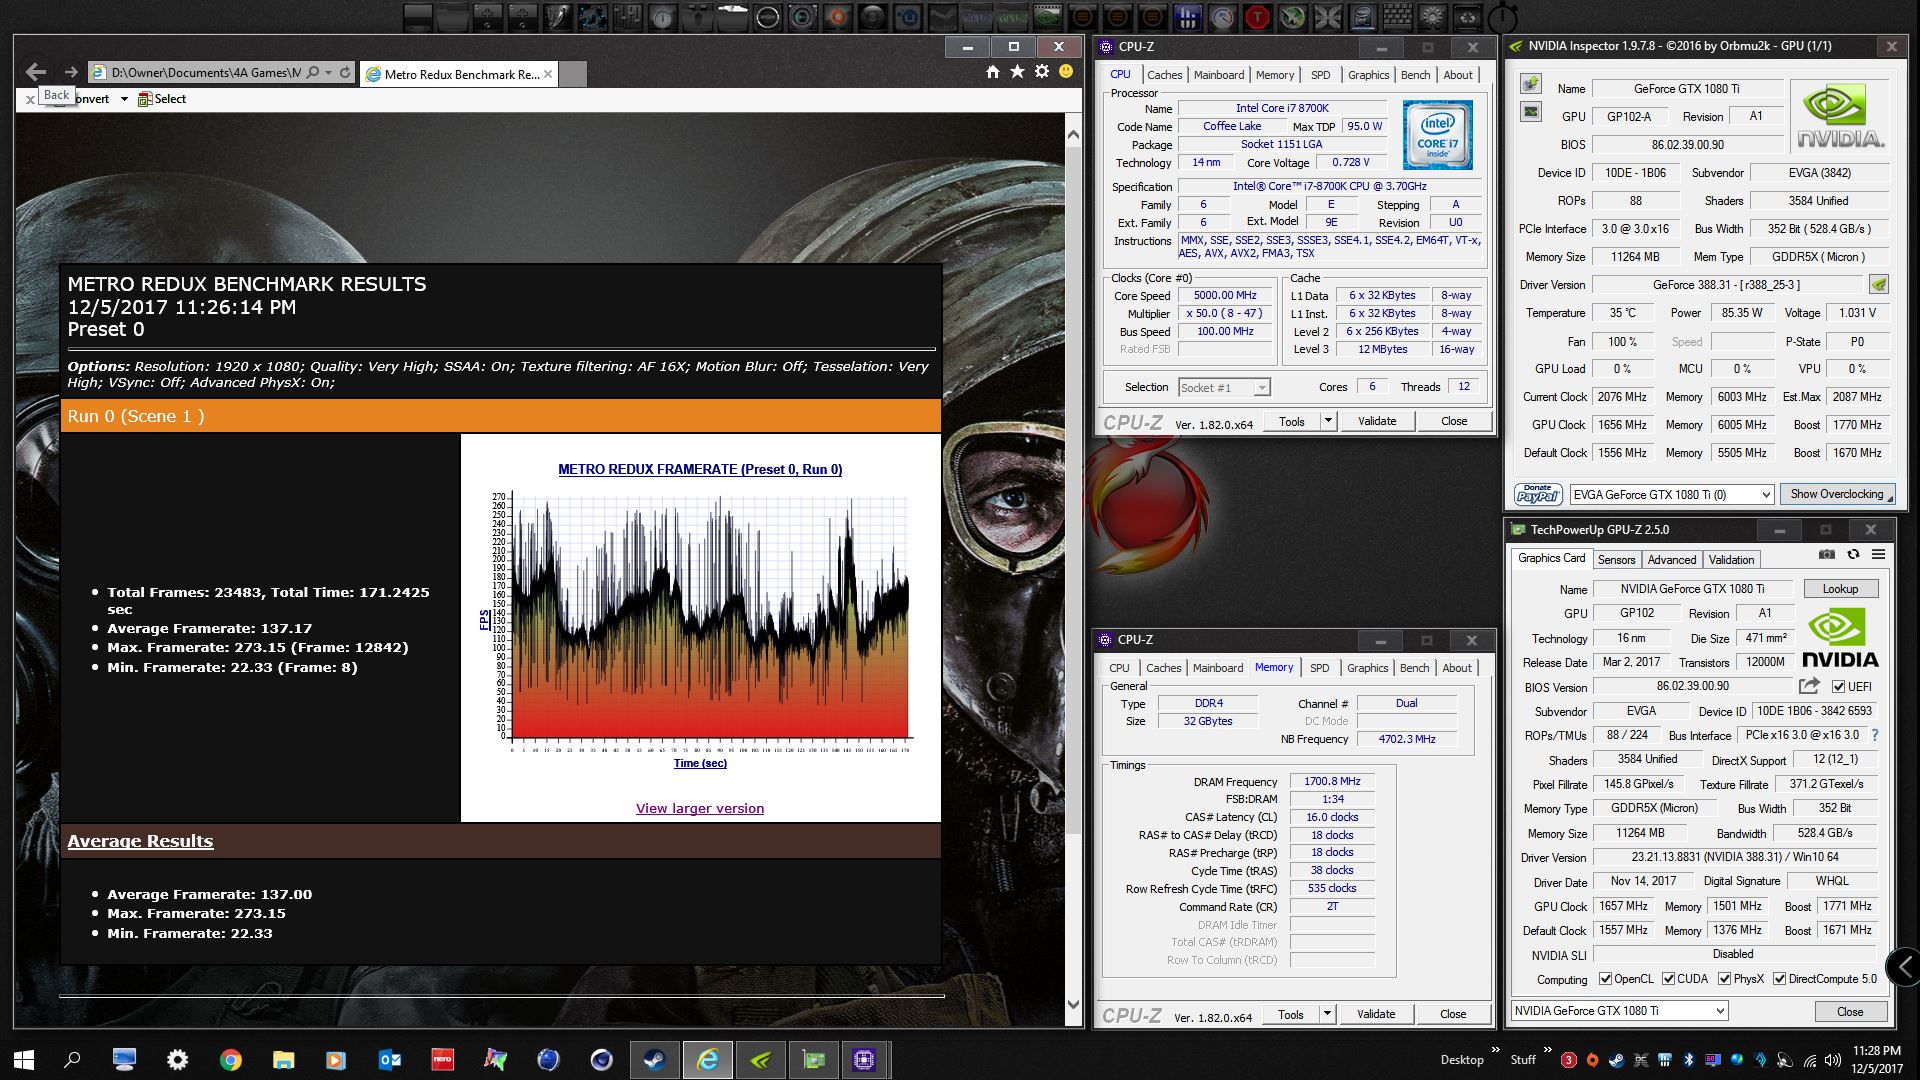
Task: Open the Advanced tab in GPU-Z
Action: point(1672,560)
